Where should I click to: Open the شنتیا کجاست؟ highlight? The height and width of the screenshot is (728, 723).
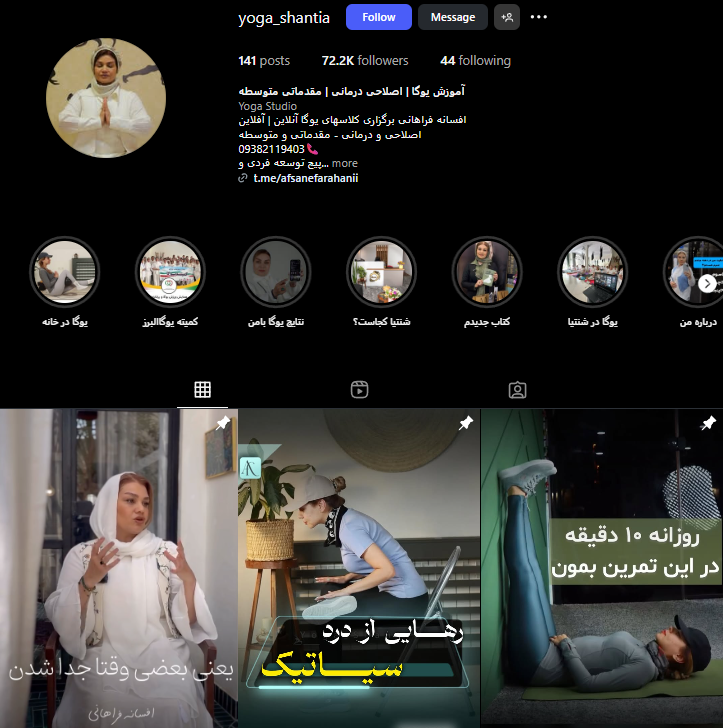(x=381, y=272)
